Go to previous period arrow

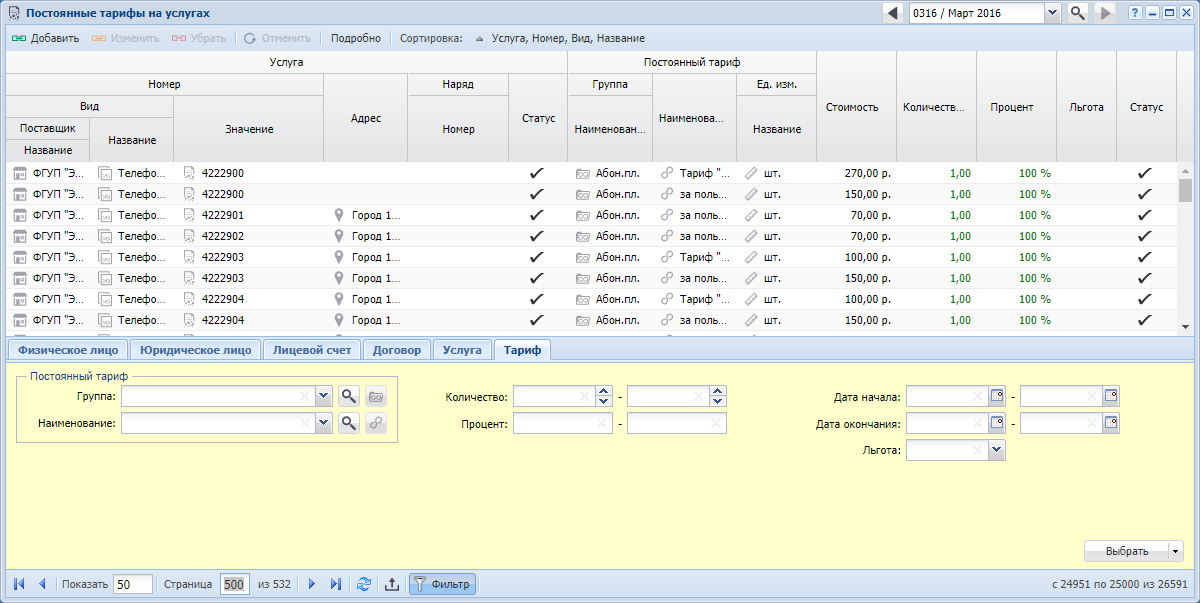(x=893, y=13)
